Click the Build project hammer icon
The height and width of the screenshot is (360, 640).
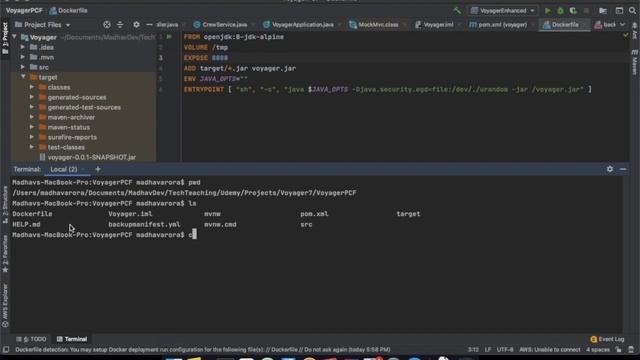click(457, 11)
